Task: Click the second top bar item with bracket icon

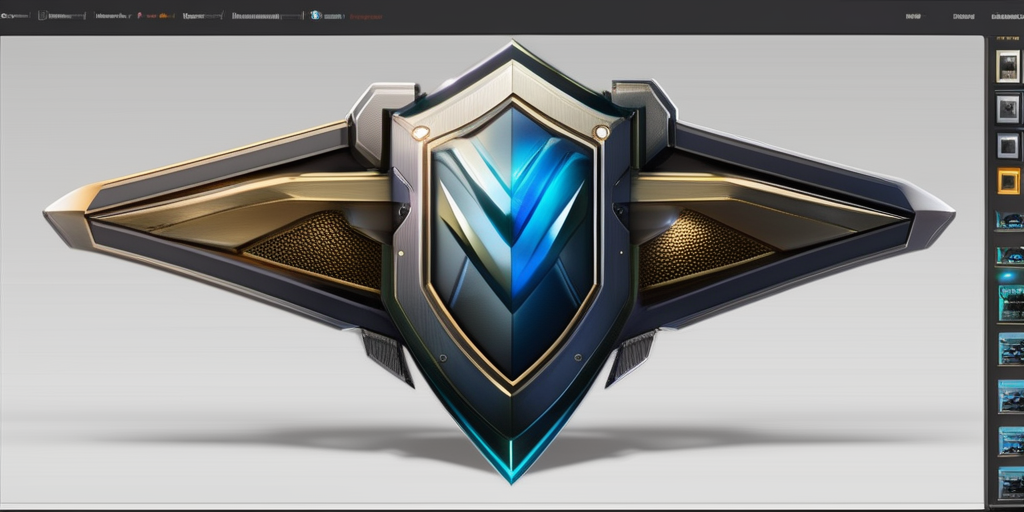Action: click(x=62, y=16)
